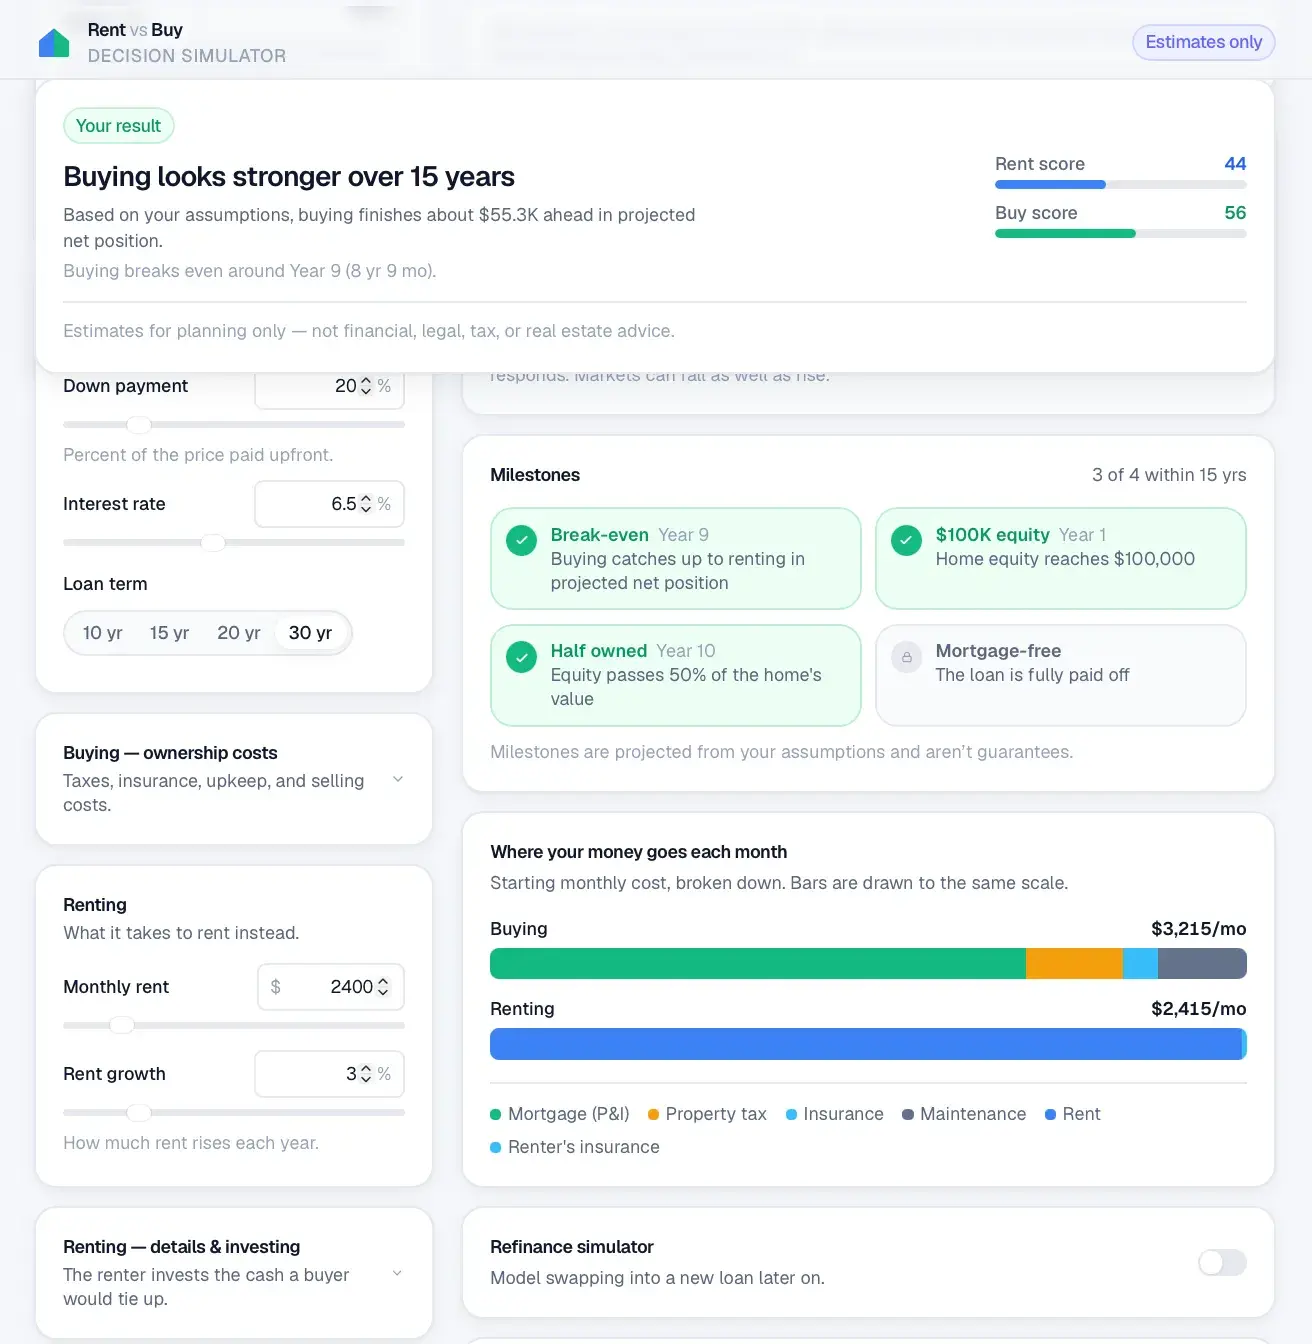Select the 20 yr loan term
The height and width of the screenshot is (1344, 1312).
click(x=238, y=633)
